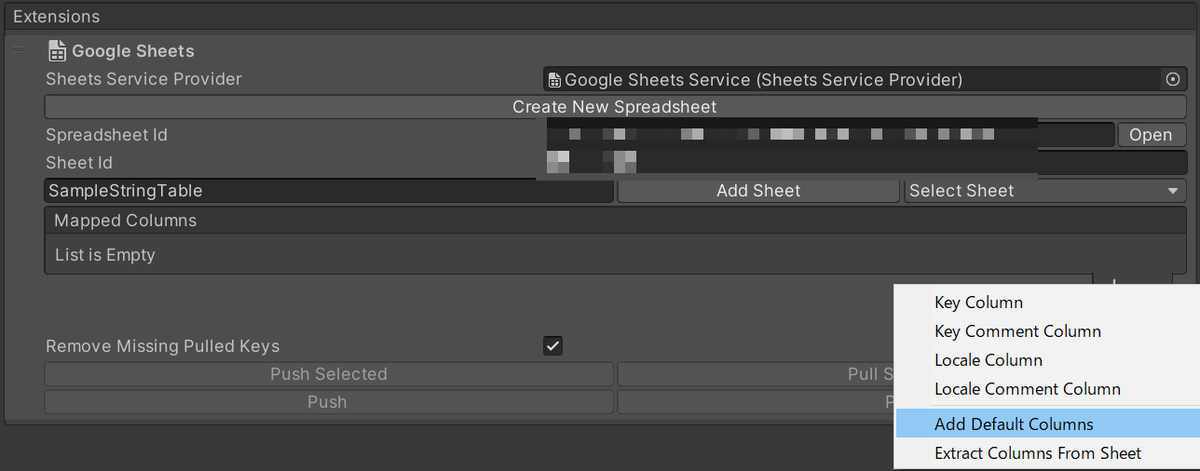Click the Add Sheet button

coord(758,191)
